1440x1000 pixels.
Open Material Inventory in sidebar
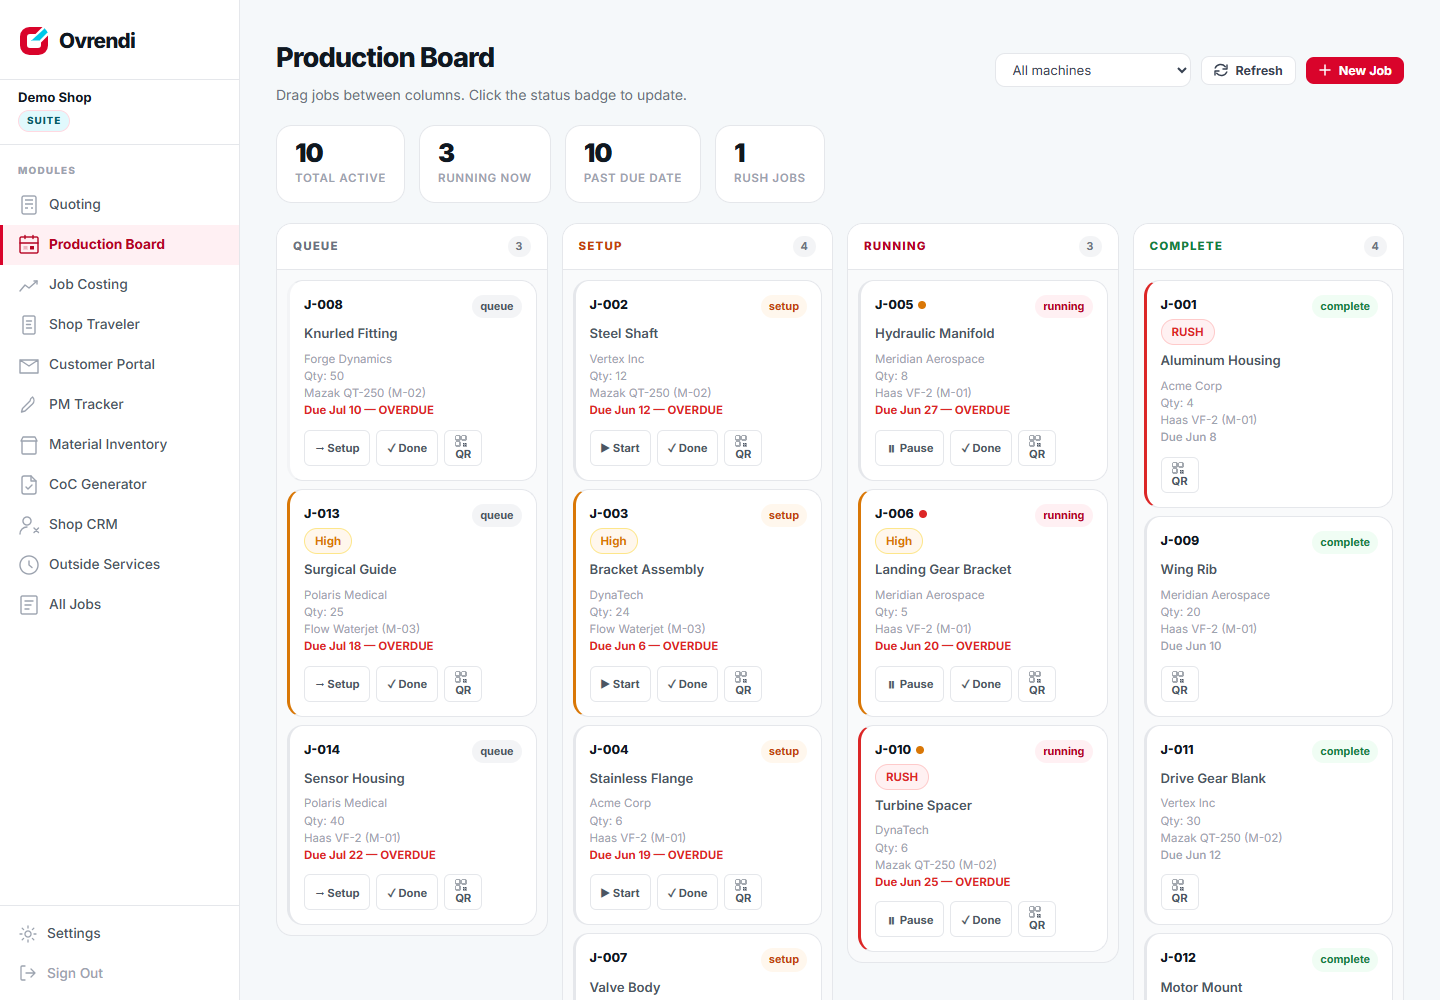[x=120, y=445]
